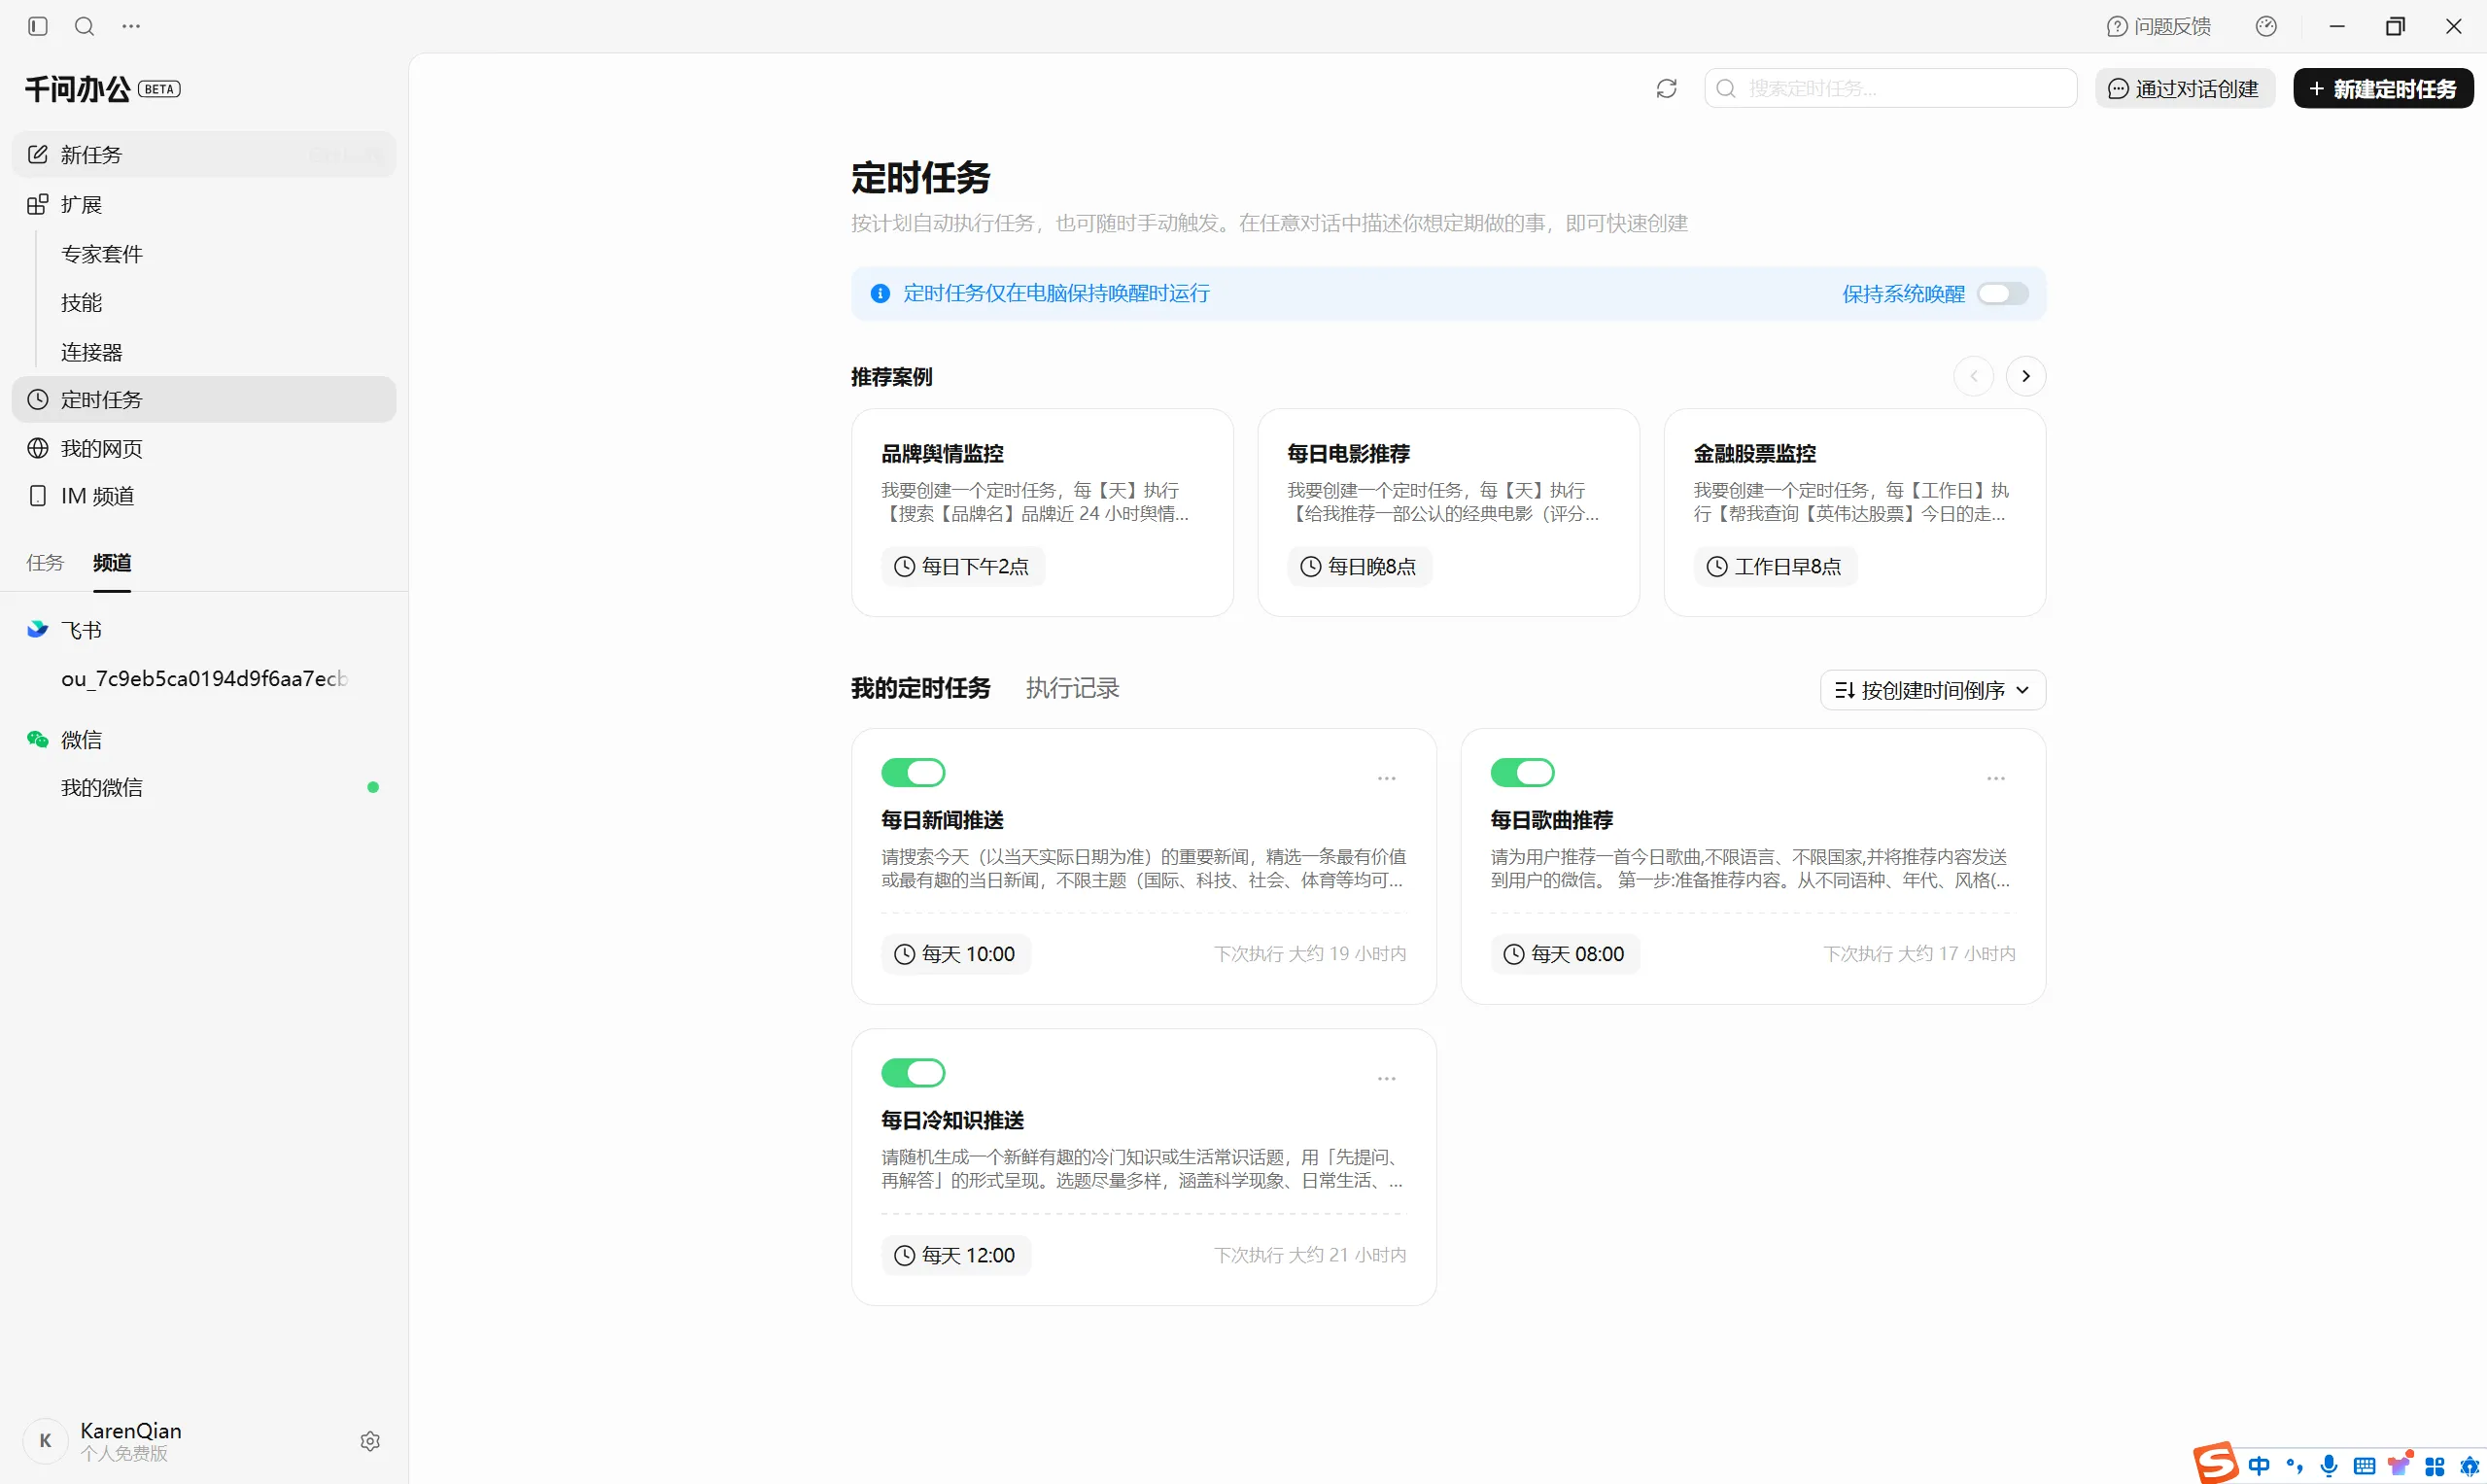
Task: Go to previous recommended cases
Action: click(x=1973, y=376)
